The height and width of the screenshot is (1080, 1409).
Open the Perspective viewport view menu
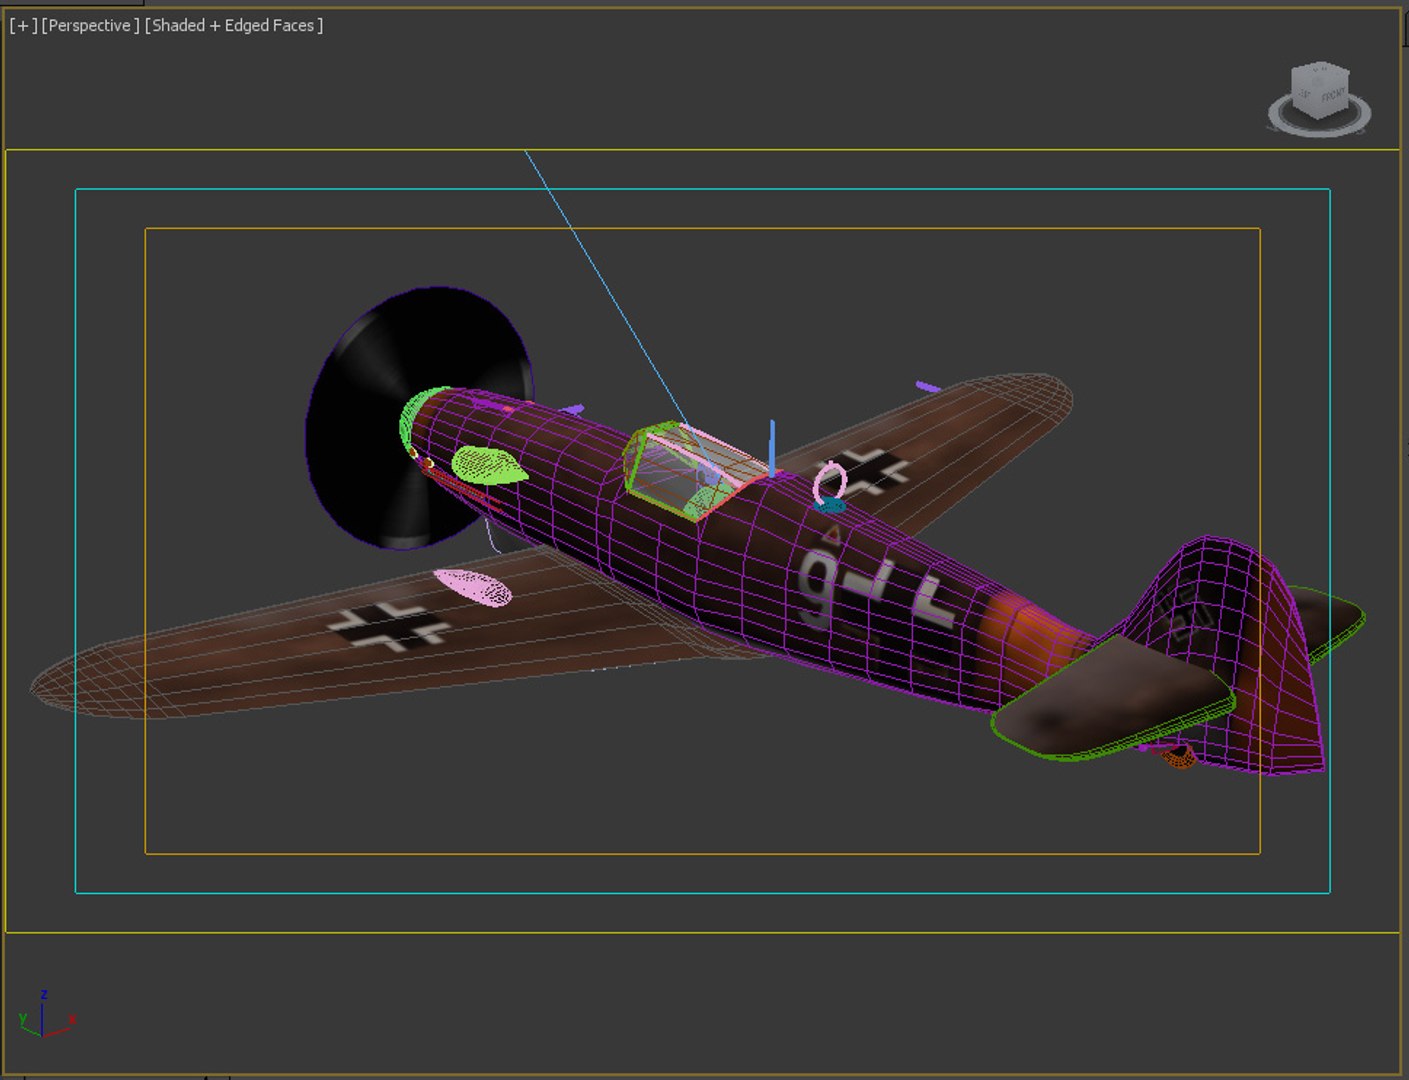(90, 26)
